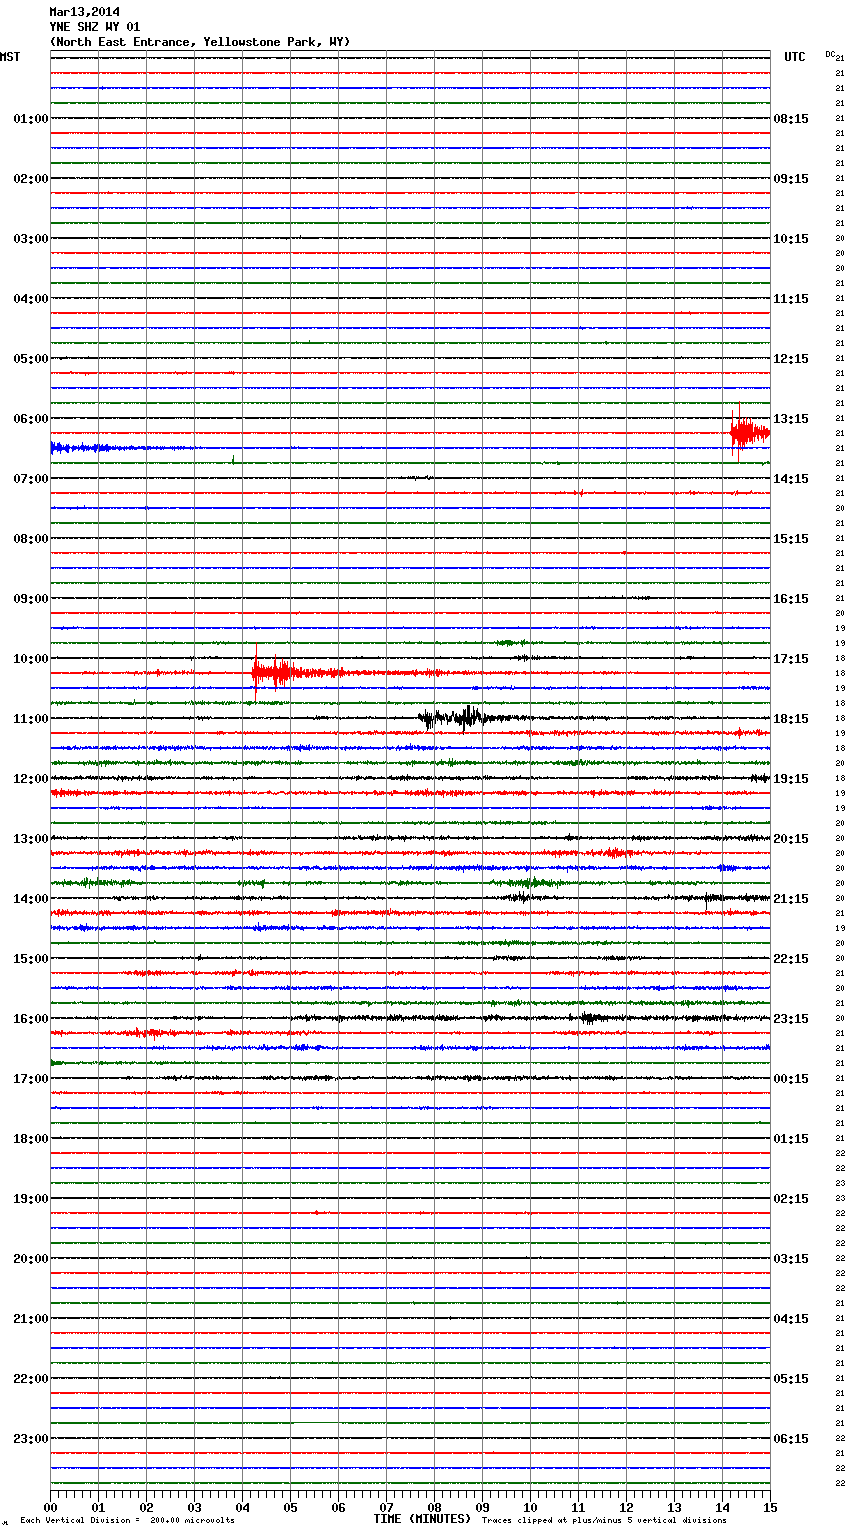Click minute 12 on the bottom axis
Image resolution: width=850 pixels, height=1534 pixels.
pos(626,1507)
